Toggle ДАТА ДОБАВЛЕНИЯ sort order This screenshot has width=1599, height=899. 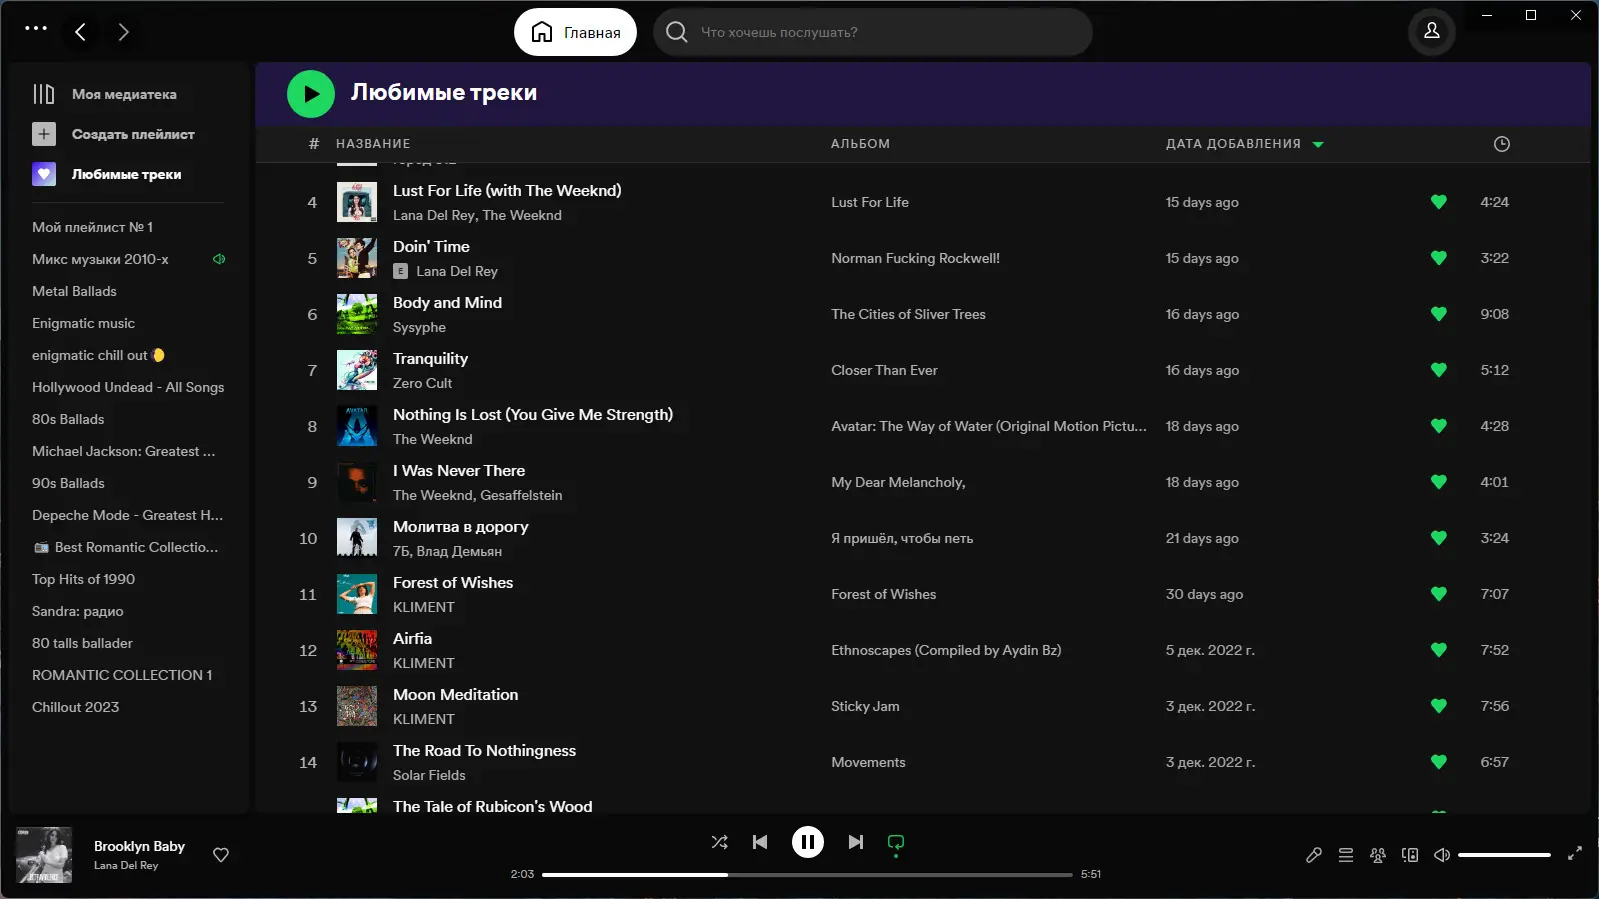pos(1244,144)
